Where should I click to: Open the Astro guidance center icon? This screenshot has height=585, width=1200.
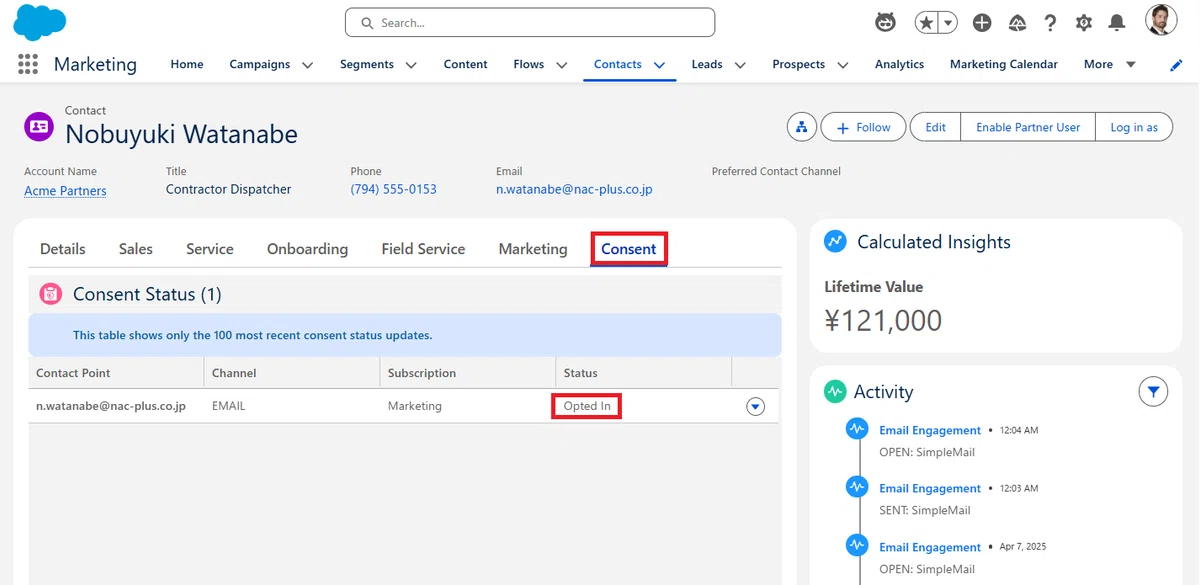[x=885, y=22]
